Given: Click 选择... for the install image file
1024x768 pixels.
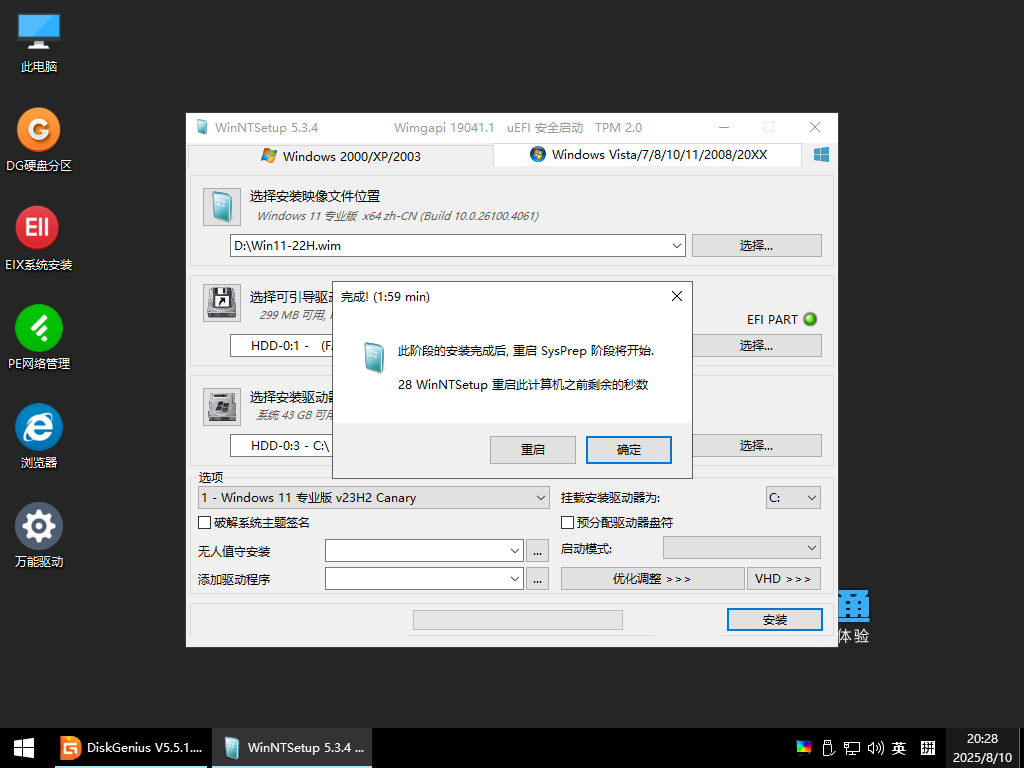Looking at the screenshot, I should click(756, 246).
